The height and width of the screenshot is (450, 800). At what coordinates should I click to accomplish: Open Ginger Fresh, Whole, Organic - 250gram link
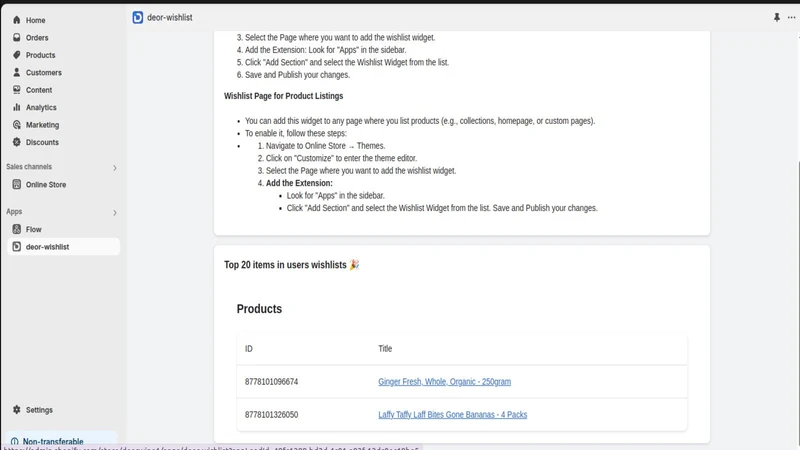[444, 382]
